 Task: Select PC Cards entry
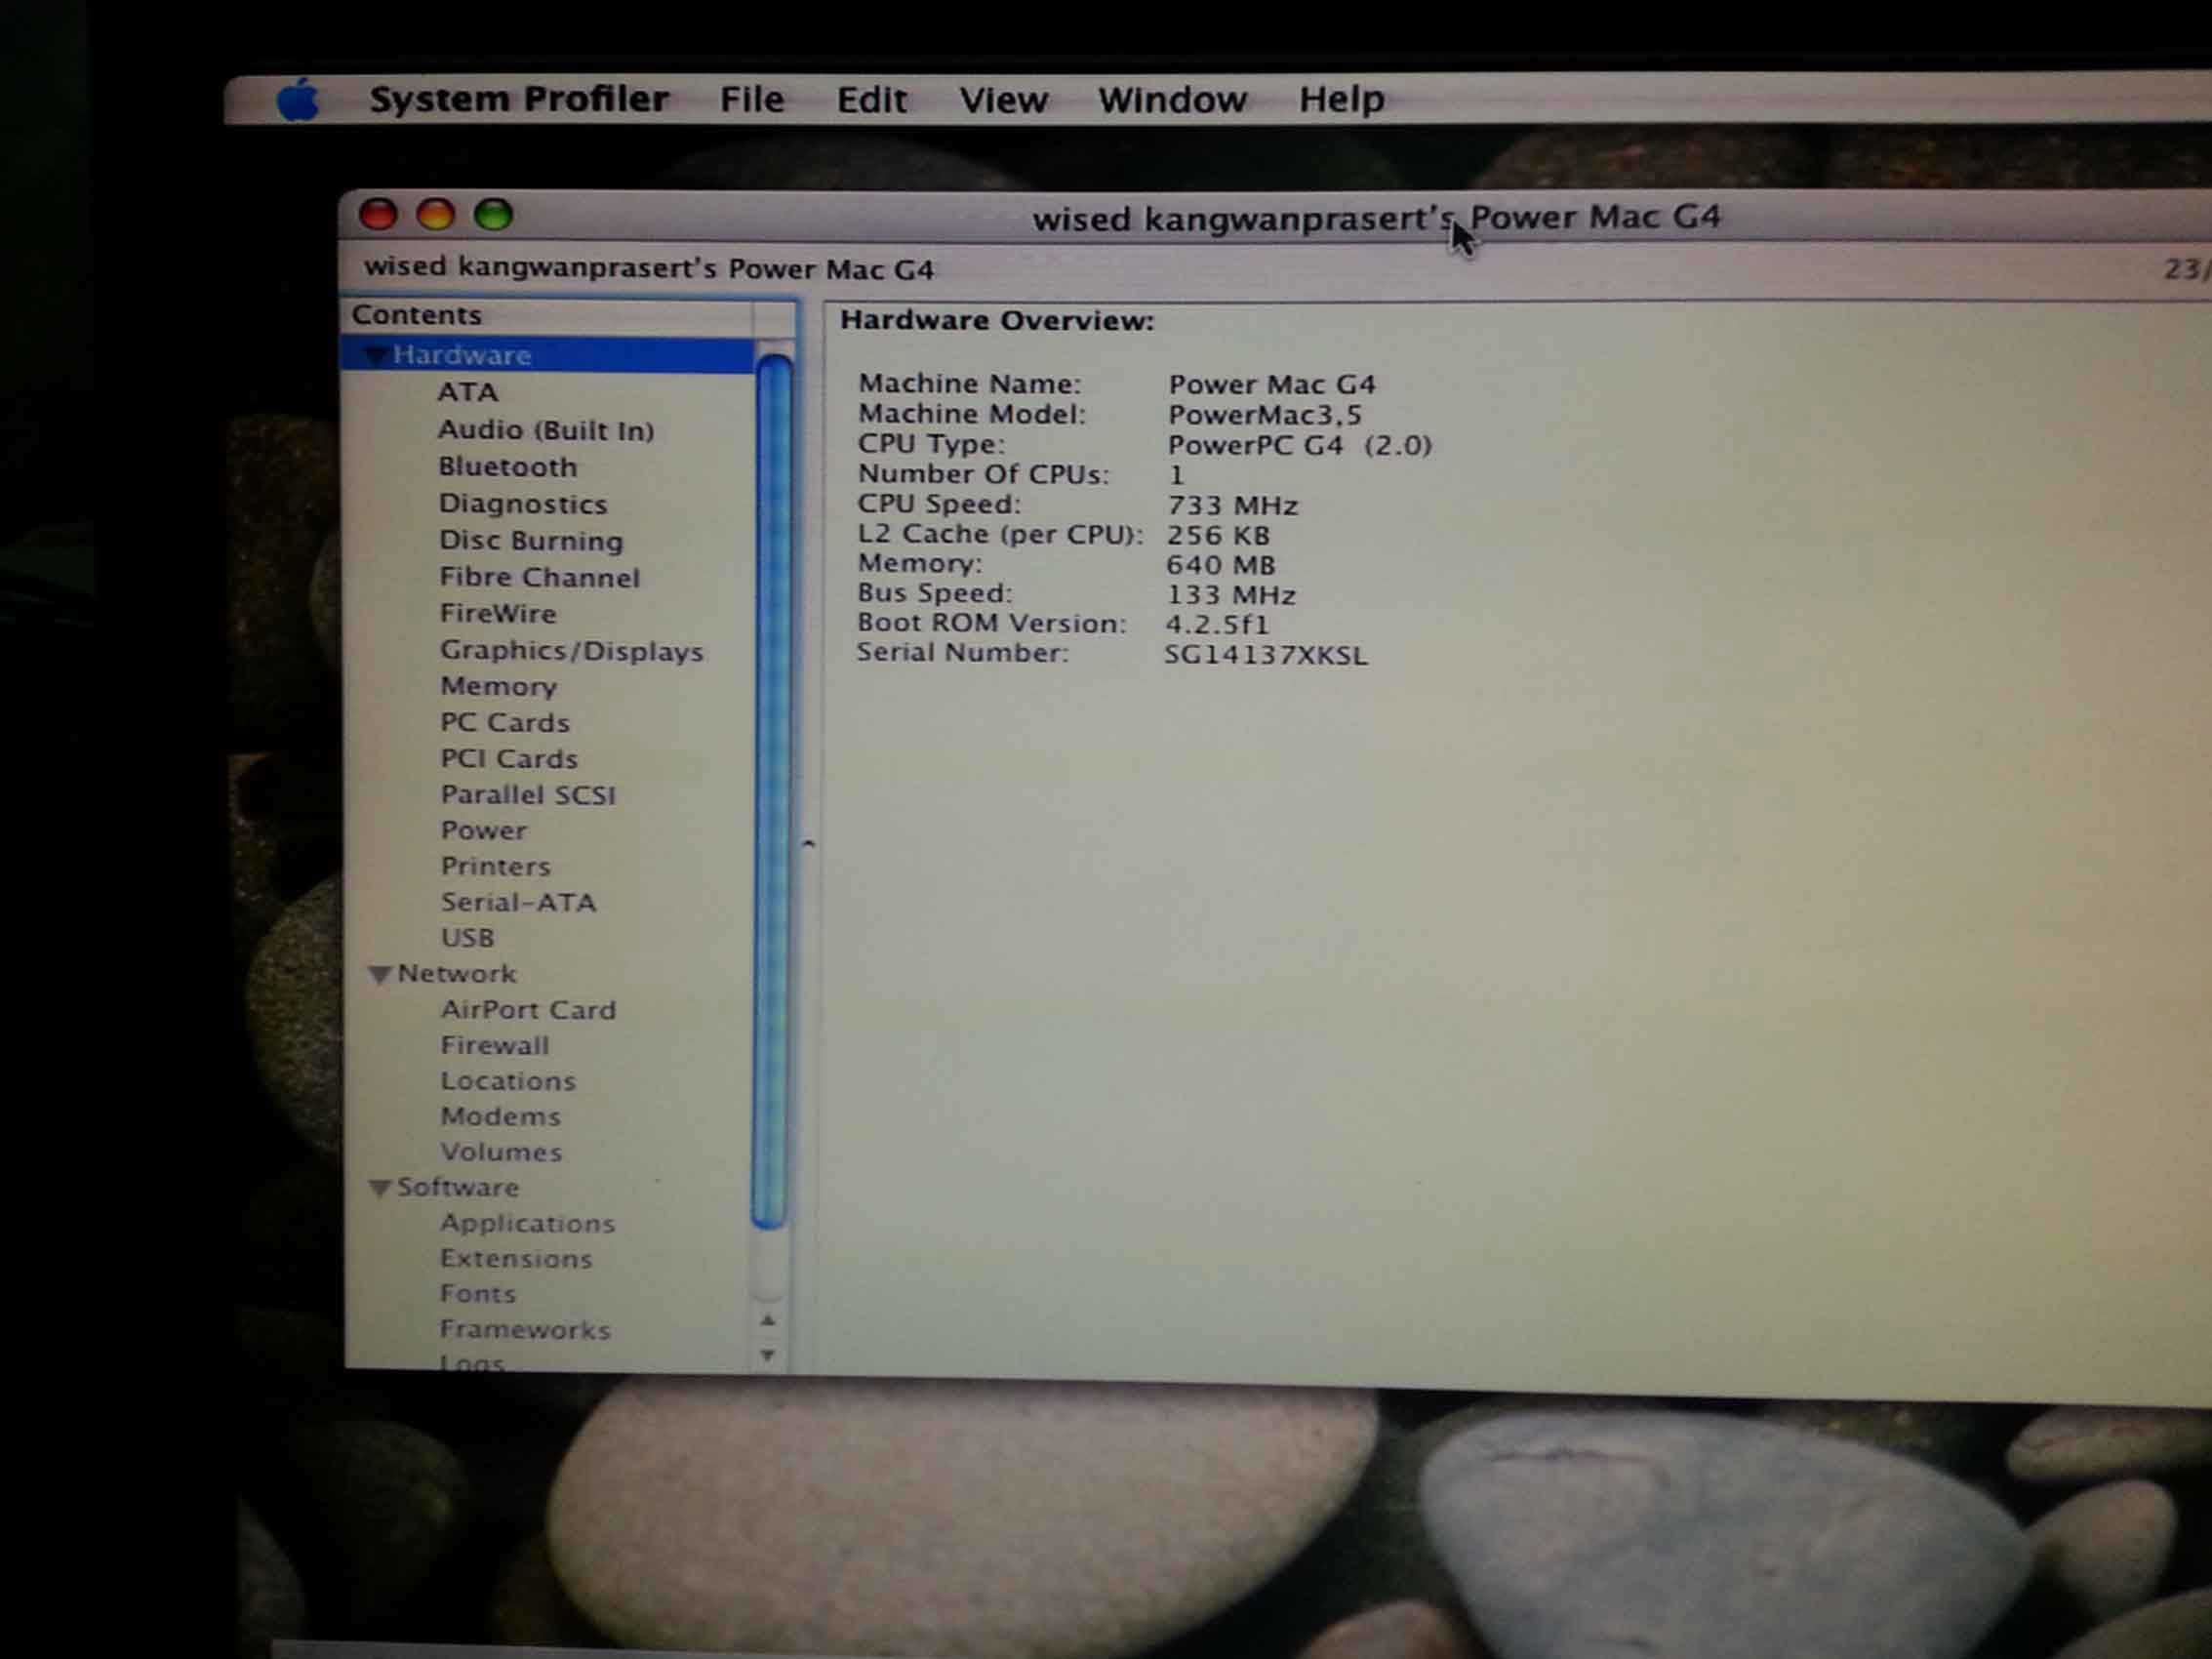pyautogui.click(x=505, y=723)
